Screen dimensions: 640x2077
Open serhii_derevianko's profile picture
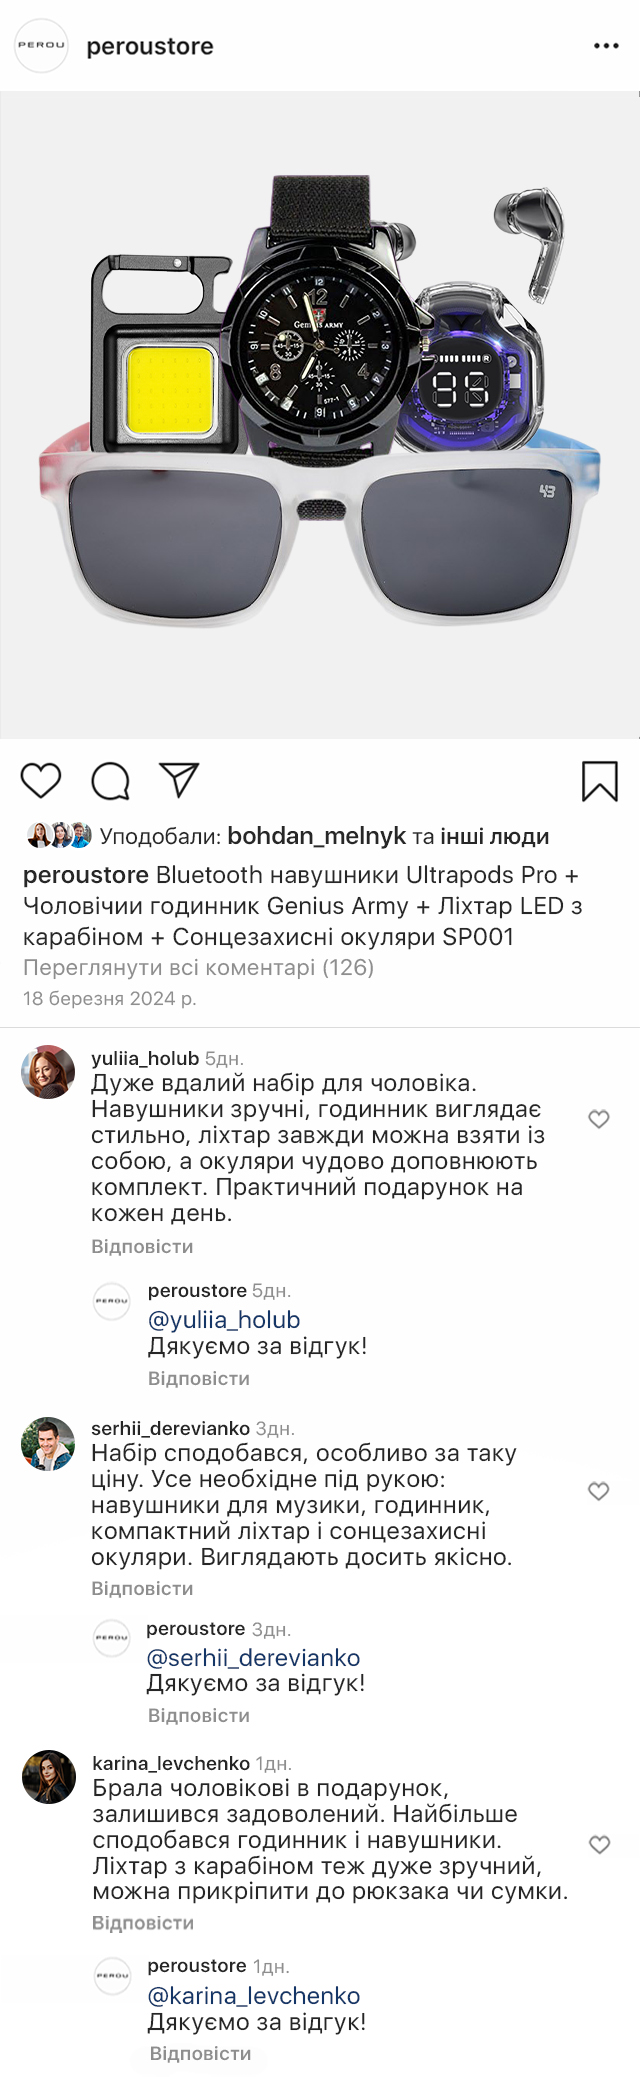coord(48,1444)
